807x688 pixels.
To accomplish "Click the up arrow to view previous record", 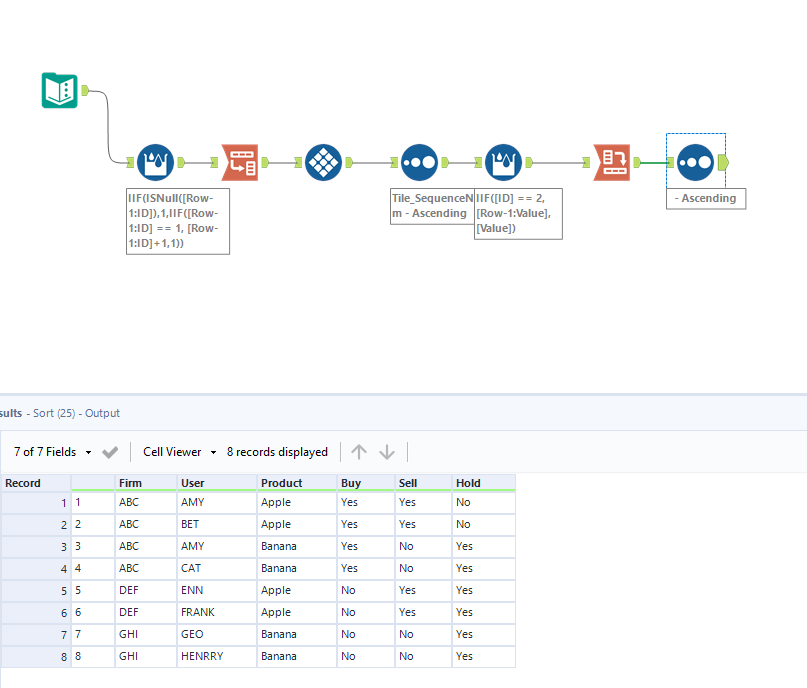I will pos(359,451).
